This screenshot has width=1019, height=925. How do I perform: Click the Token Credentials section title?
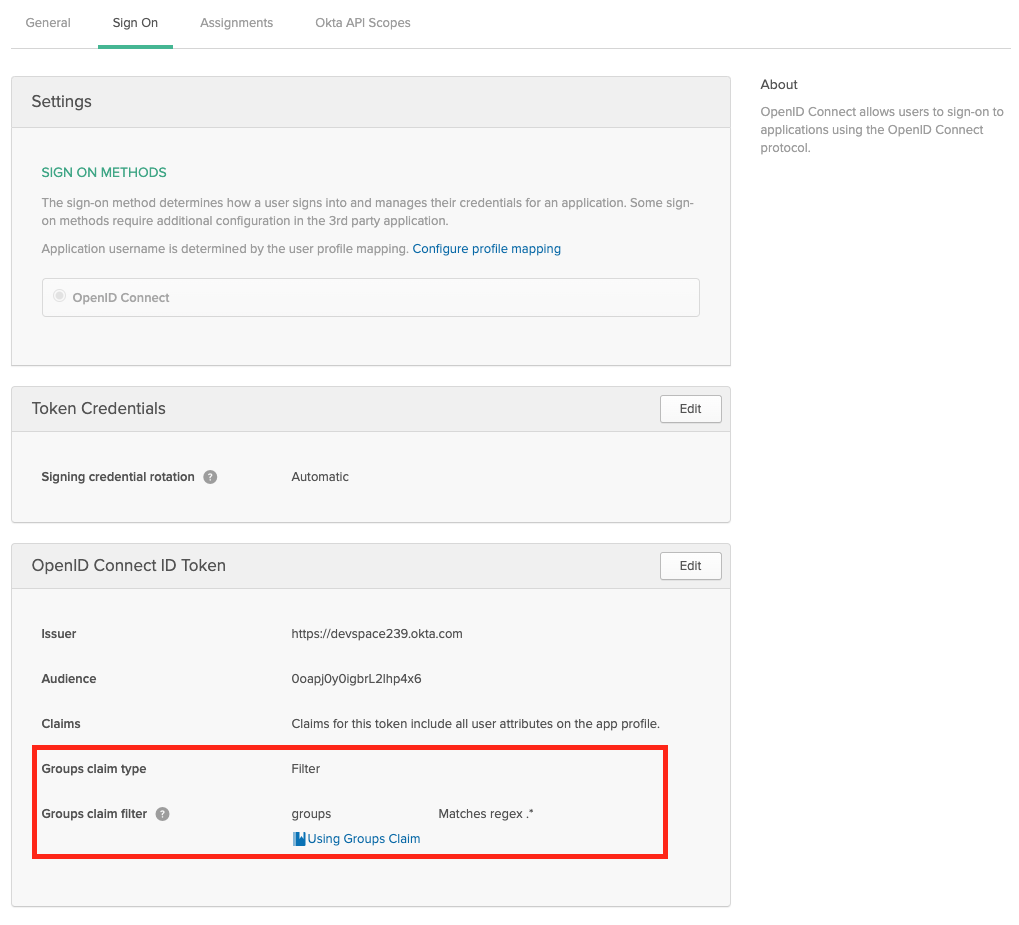[x=98, y=409]
